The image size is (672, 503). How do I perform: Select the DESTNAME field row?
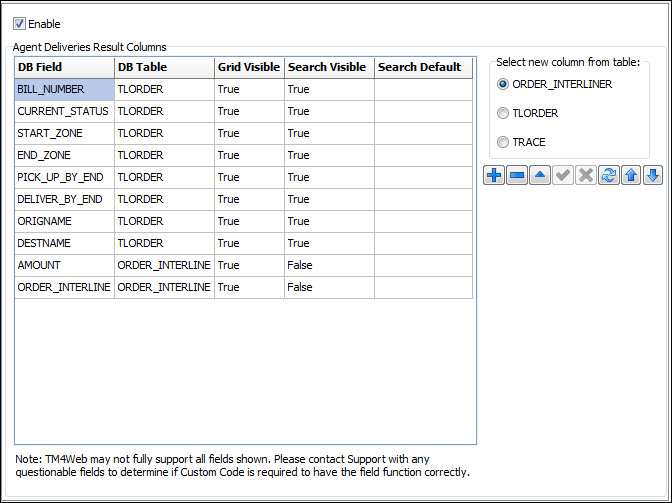[64, 243]
